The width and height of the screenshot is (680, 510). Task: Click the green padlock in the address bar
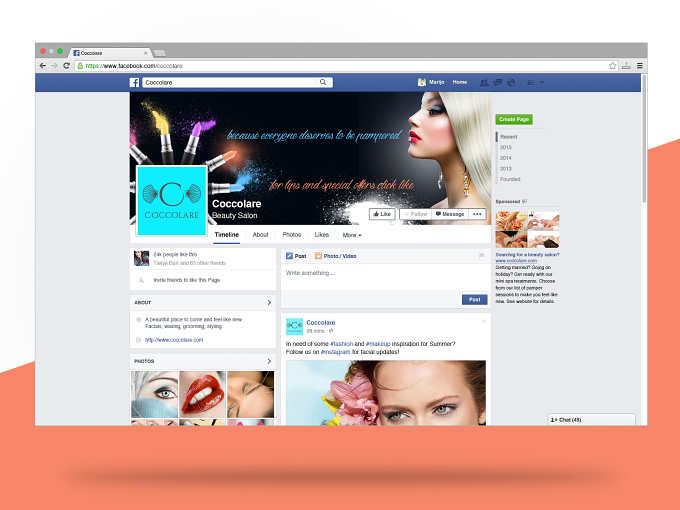(80, 65)
